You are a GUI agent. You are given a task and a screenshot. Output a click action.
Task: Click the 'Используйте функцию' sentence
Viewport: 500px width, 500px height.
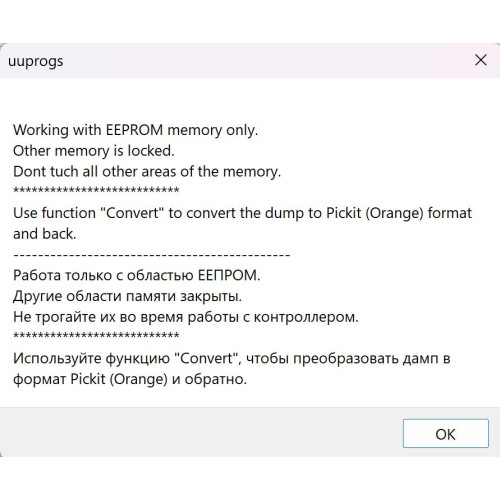(232, 359)
